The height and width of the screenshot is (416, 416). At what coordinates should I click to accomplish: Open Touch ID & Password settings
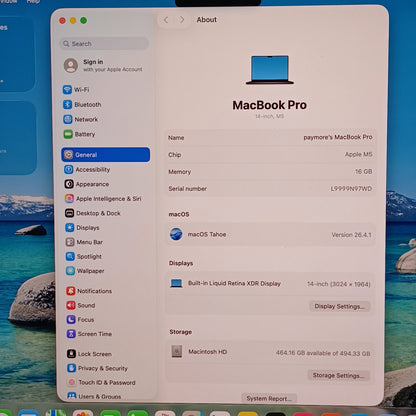pos(101,382)
